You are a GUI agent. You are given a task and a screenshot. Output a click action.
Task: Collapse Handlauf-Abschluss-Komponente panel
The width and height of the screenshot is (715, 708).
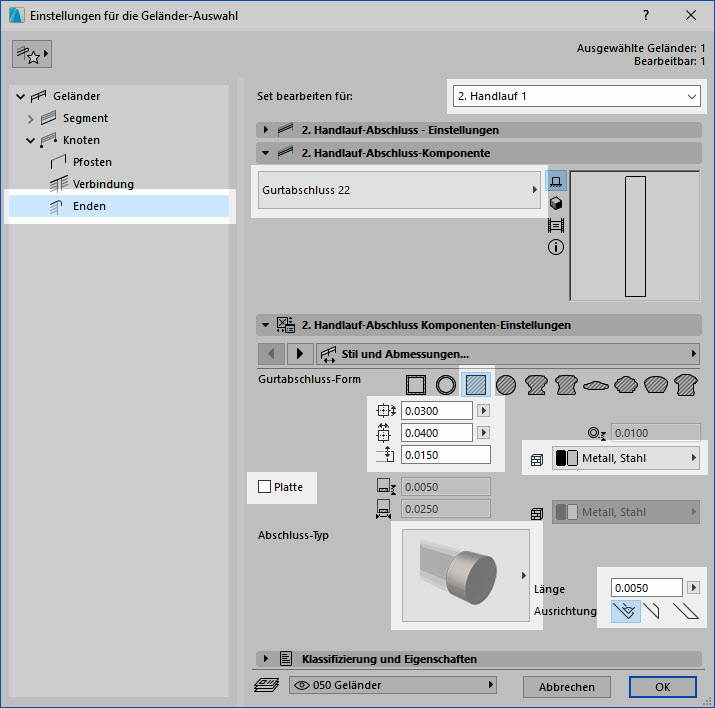pos(266,153)
